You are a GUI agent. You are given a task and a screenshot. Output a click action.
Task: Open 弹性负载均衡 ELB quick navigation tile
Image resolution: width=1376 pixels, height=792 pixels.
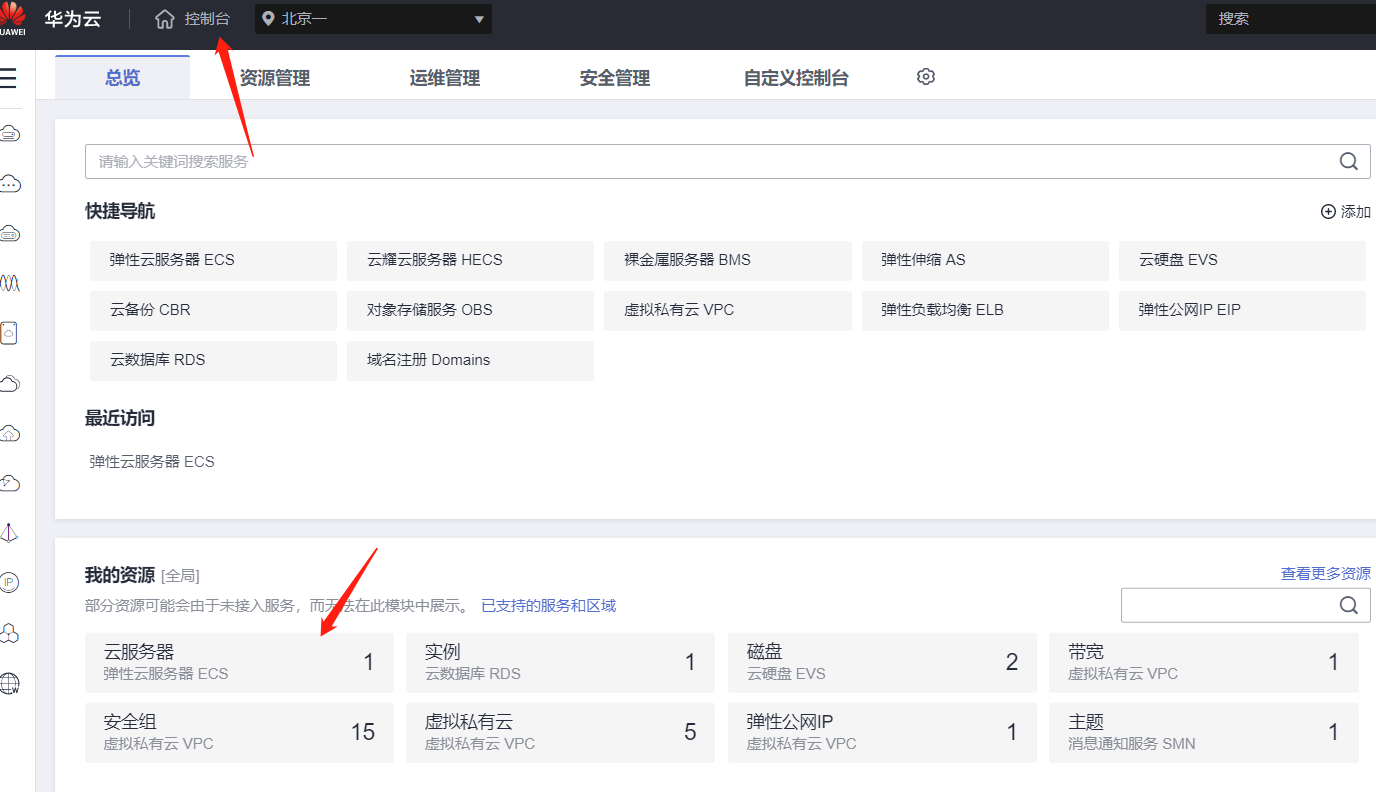click(985, 310)
